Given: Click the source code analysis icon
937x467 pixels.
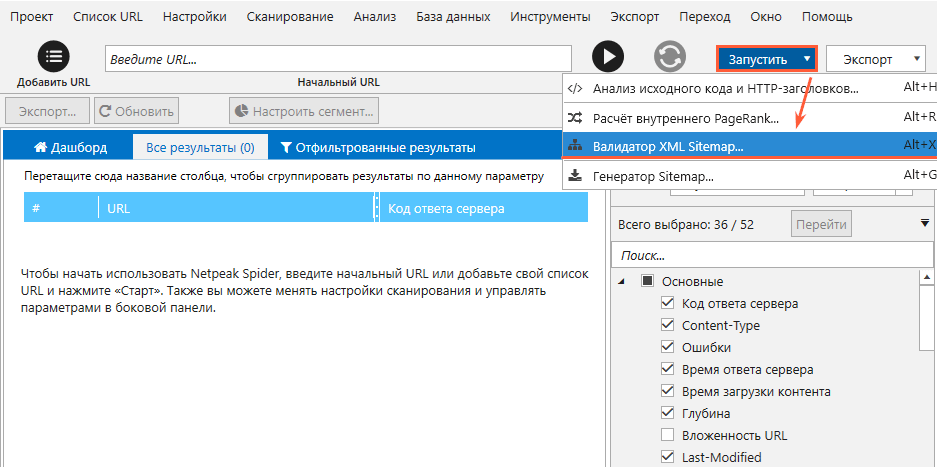Looking at the screenshot, I should coord(575,89).
